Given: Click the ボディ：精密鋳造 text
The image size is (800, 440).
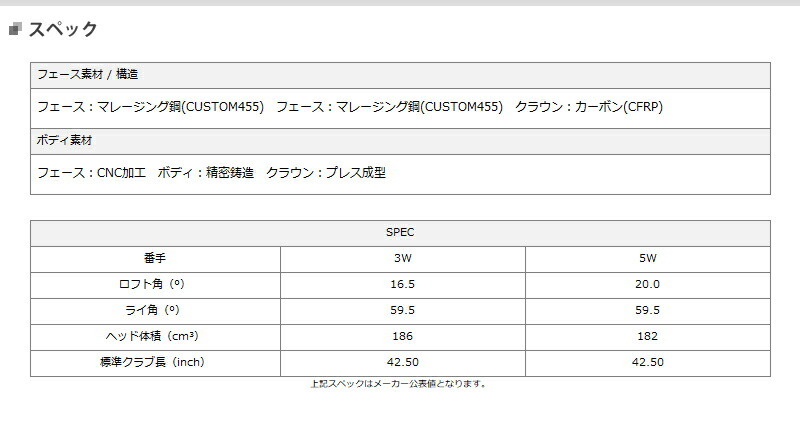Looking at the screenshot, I should (206, 173).
